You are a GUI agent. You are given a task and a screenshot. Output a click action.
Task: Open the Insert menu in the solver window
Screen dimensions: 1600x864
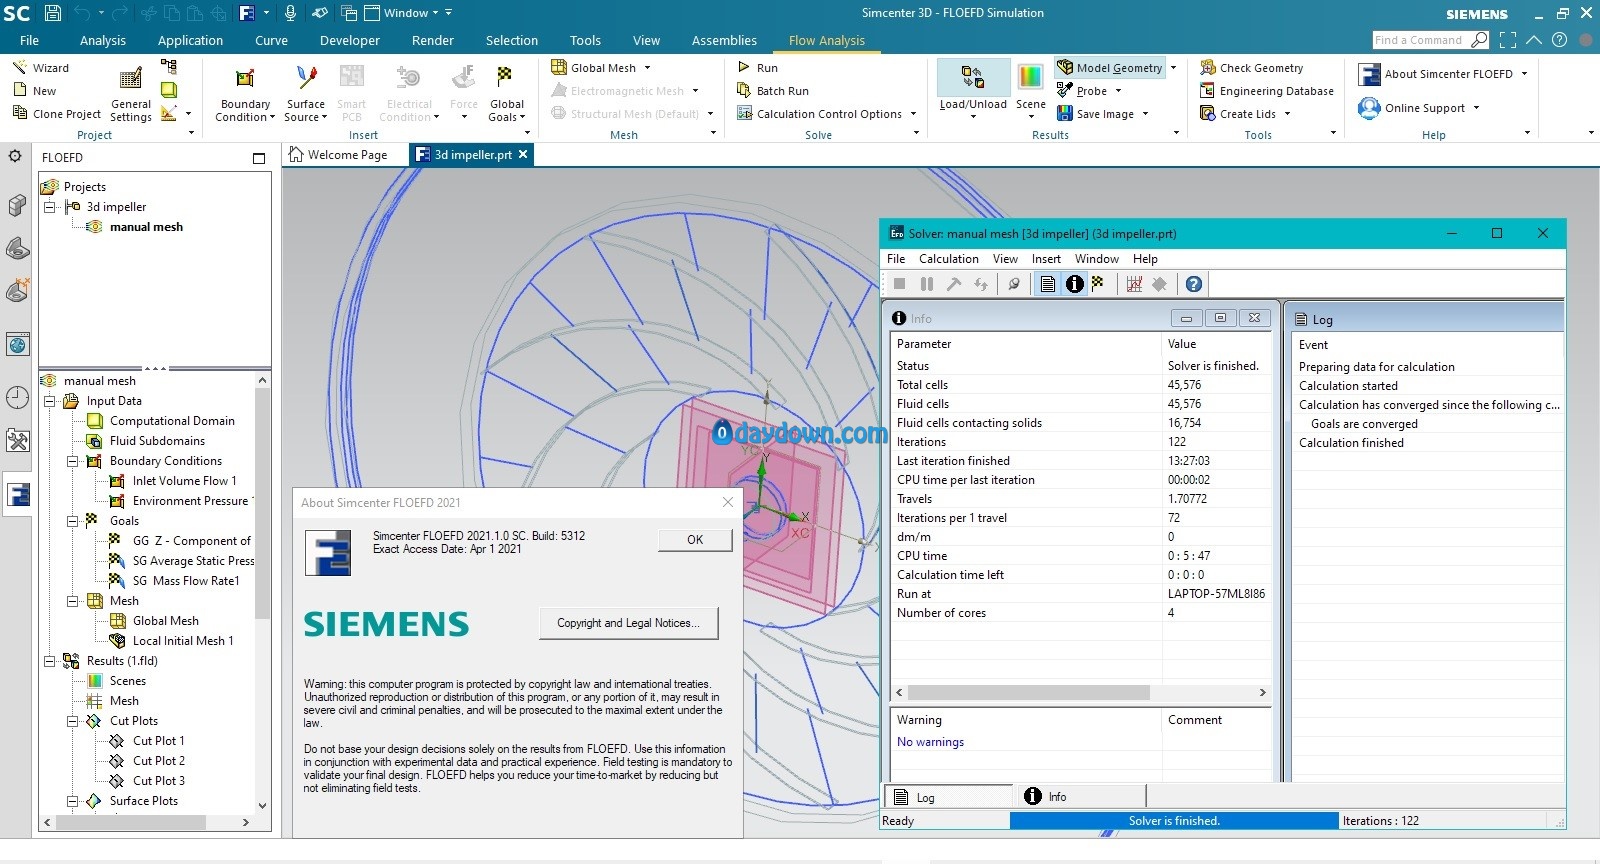(x=1046, y=259)
